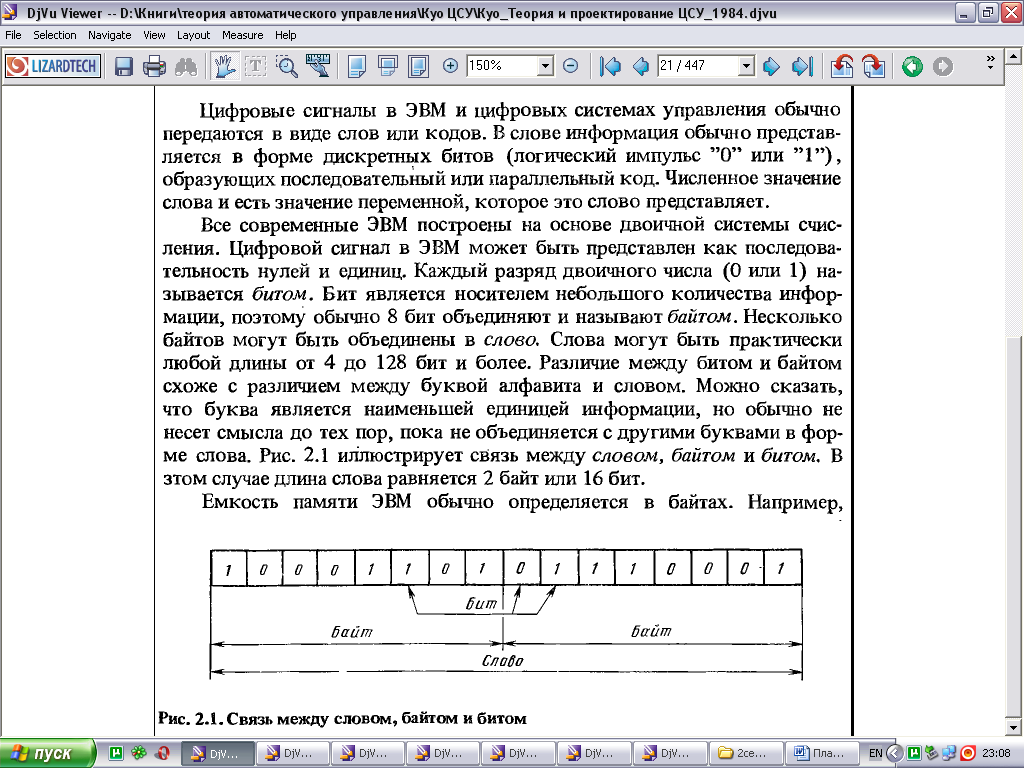
Task: Click inside the page number field
Action: (x=698, y=65)
